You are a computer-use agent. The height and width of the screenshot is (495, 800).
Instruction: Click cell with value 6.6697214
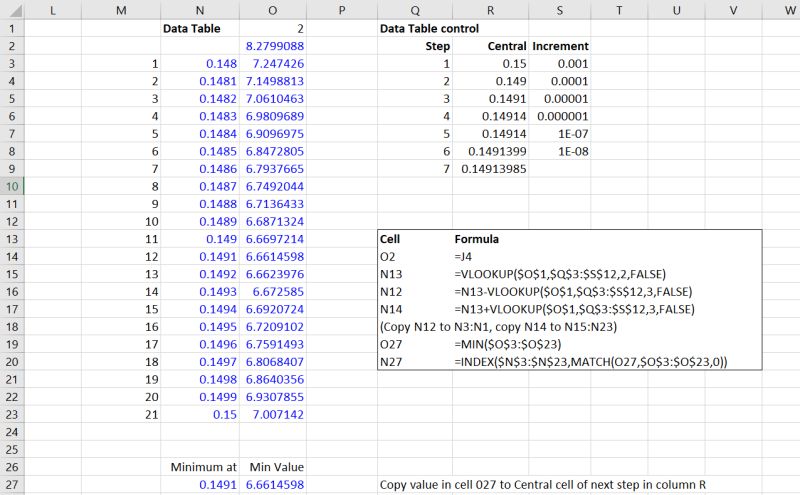point(273,239)
